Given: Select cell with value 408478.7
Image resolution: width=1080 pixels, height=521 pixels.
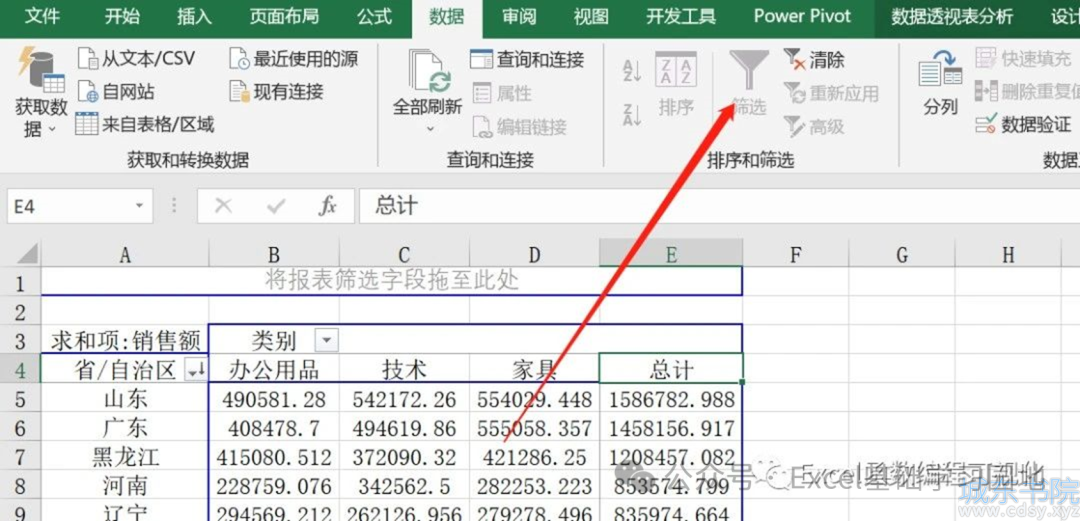Looking at the screenshot, I should click(273, 428).
